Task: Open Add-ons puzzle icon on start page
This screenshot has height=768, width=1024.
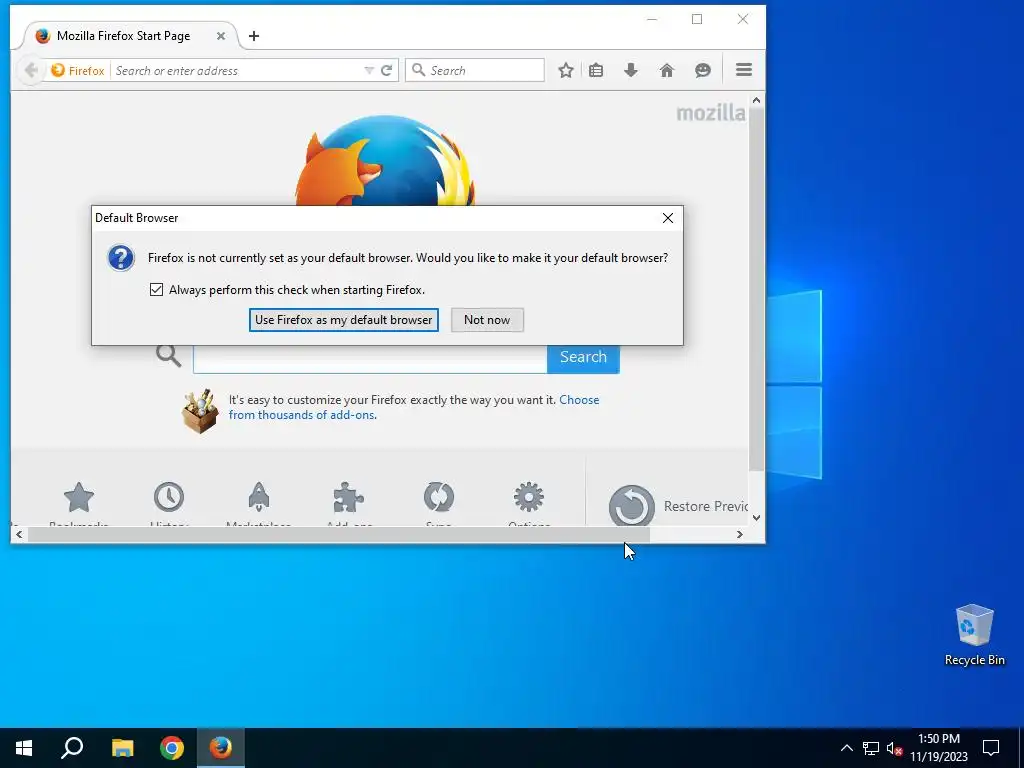Action: [348, 498]
